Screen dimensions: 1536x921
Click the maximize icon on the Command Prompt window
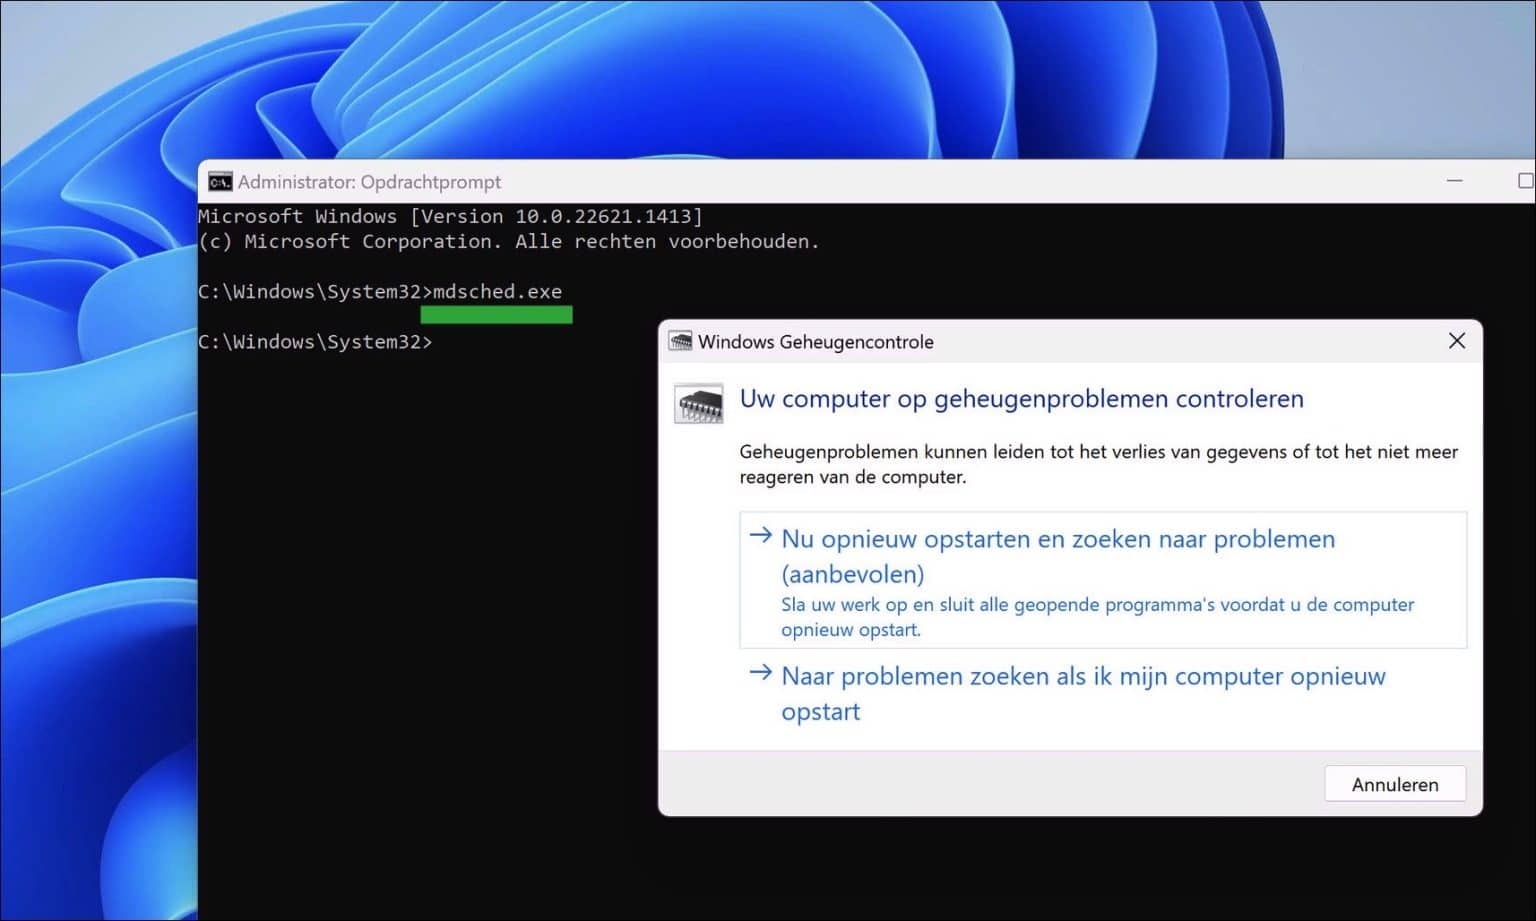point(1523,181)
